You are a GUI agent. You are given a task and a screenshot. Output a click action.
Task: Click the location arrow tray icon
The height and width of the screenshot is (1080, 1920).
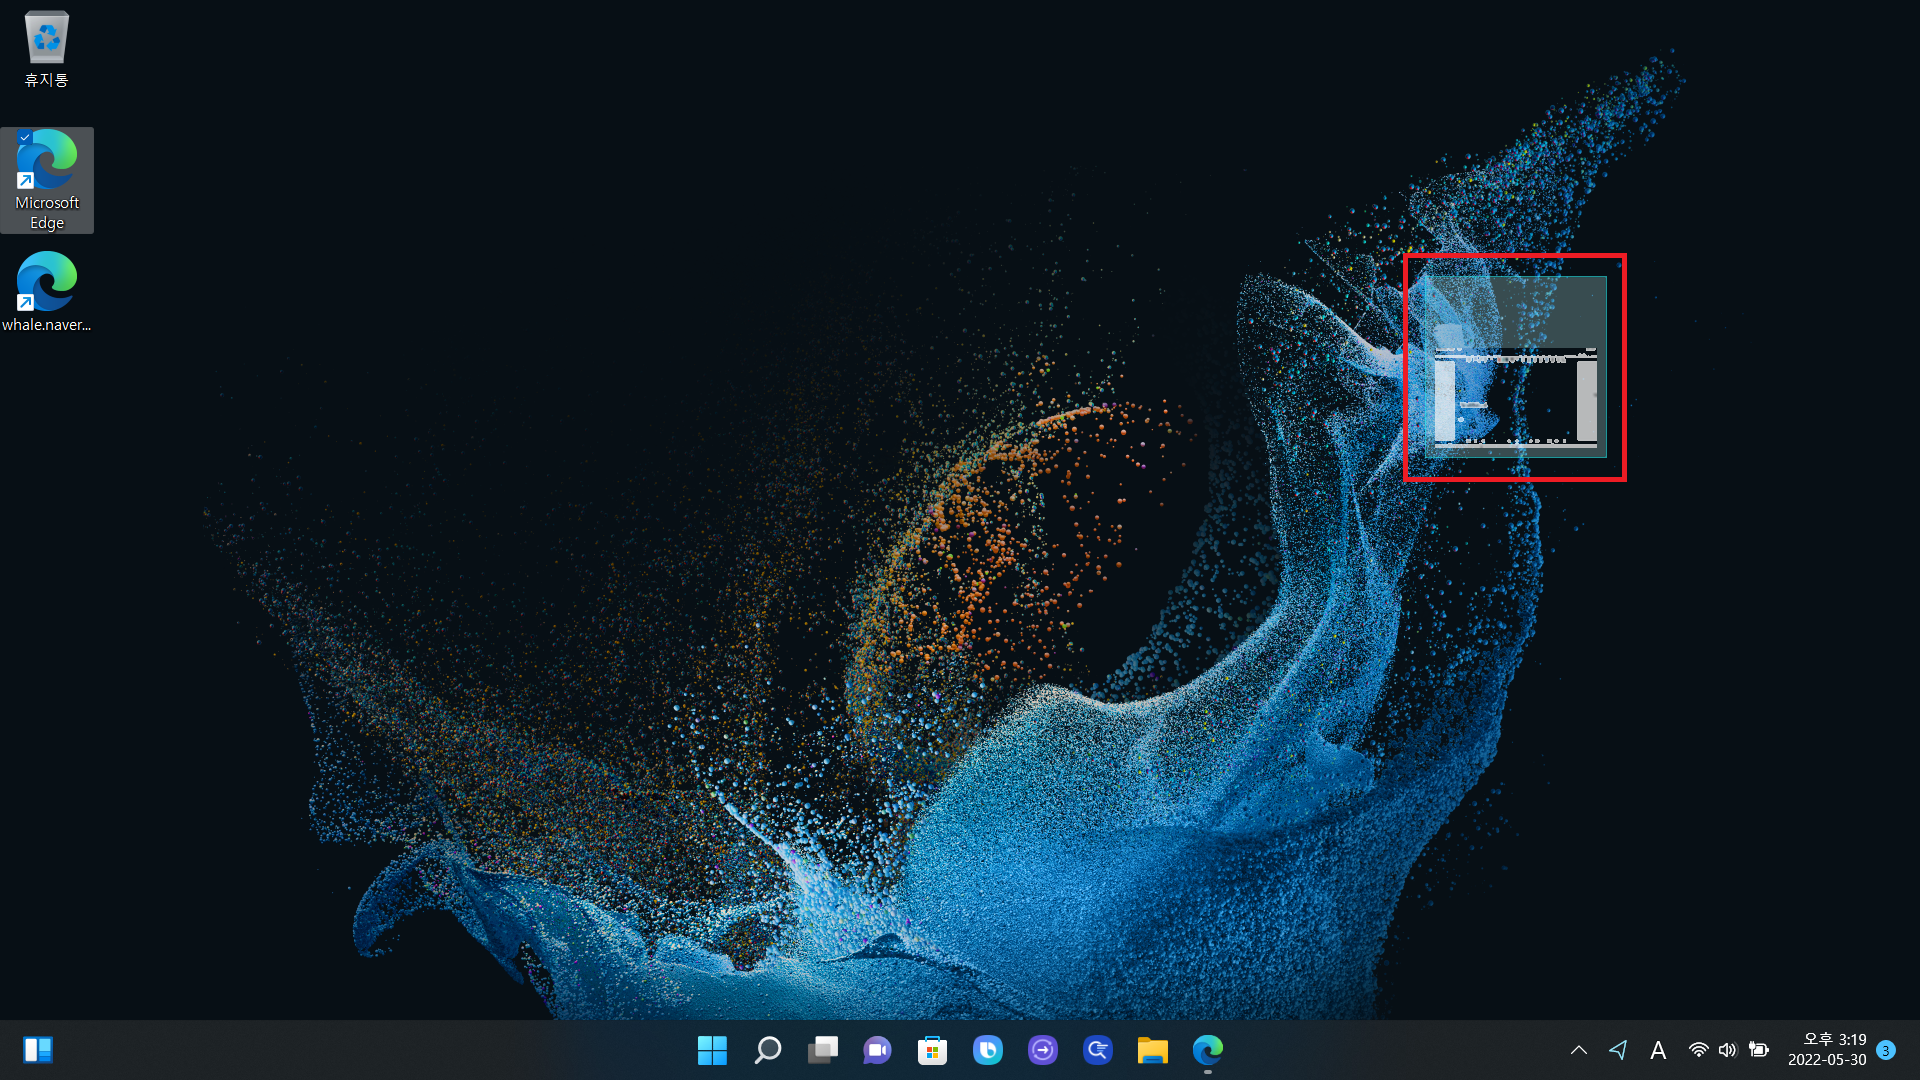coord(1618,1050)
